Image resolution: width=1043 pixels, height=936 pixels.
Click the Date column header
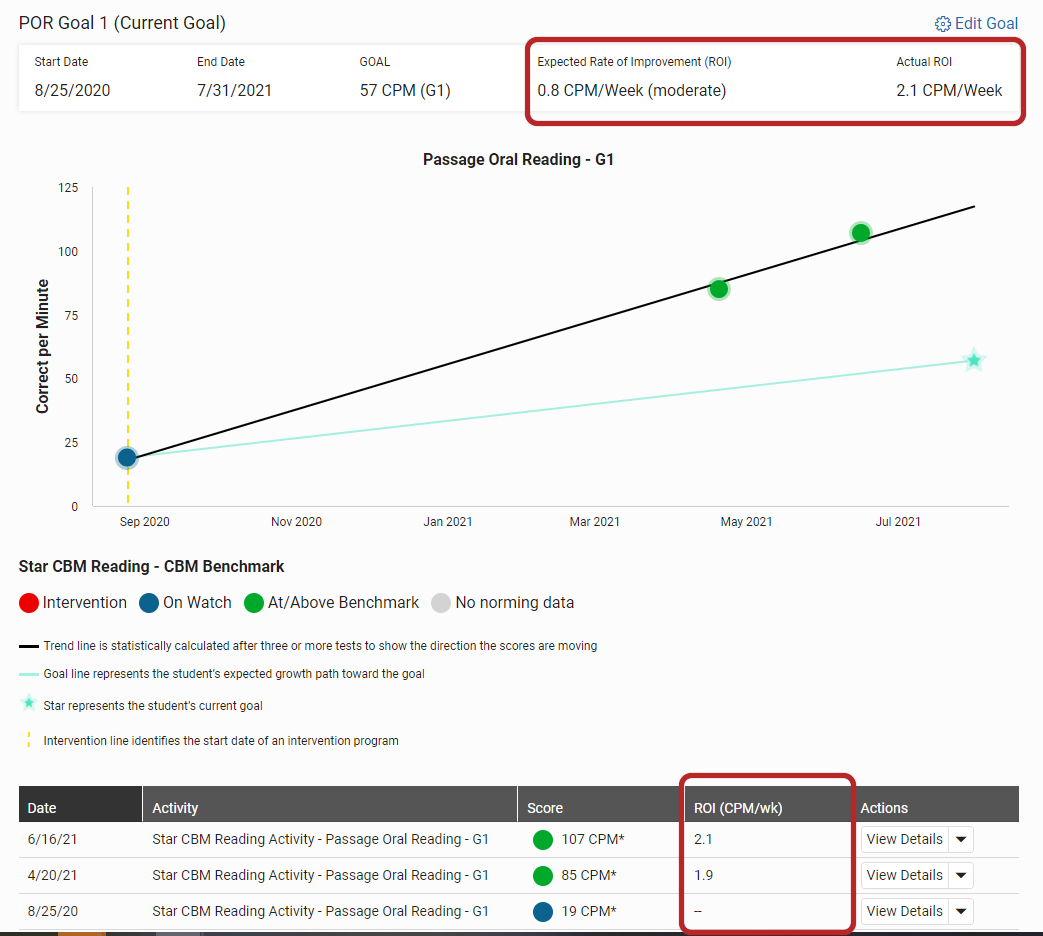80,804
